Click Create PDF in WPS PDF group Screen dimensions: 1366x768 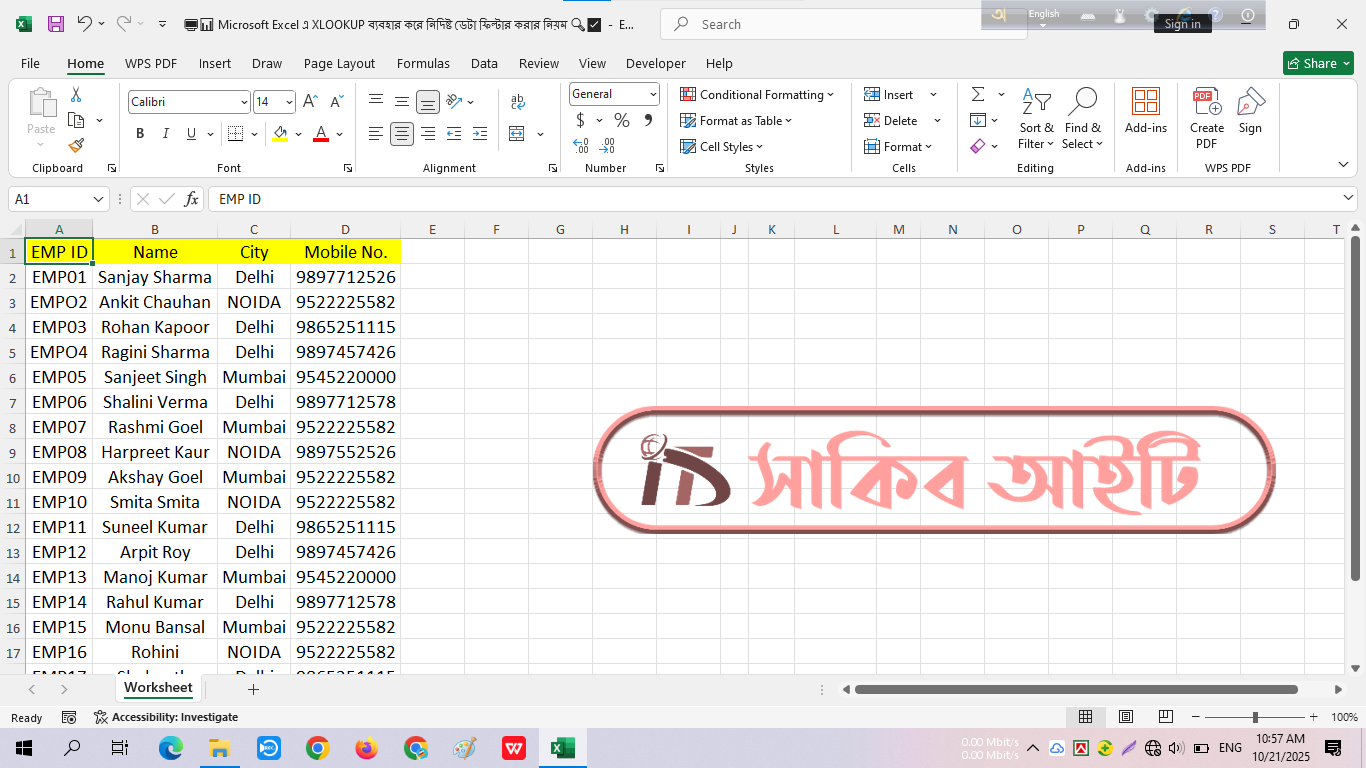click(1206, 117)
